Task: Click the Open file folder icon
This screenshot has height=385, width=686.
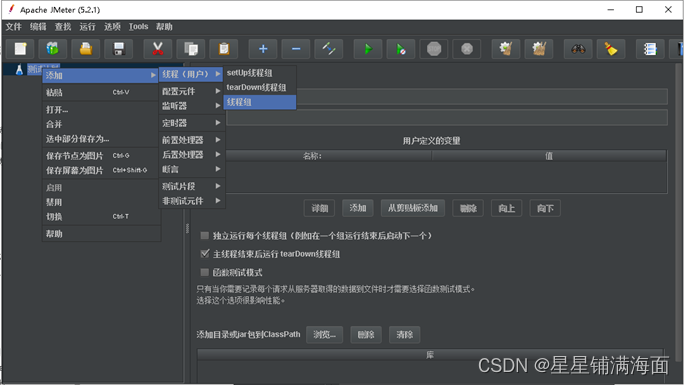Action: pyautogui.click(x=86, y=49)
